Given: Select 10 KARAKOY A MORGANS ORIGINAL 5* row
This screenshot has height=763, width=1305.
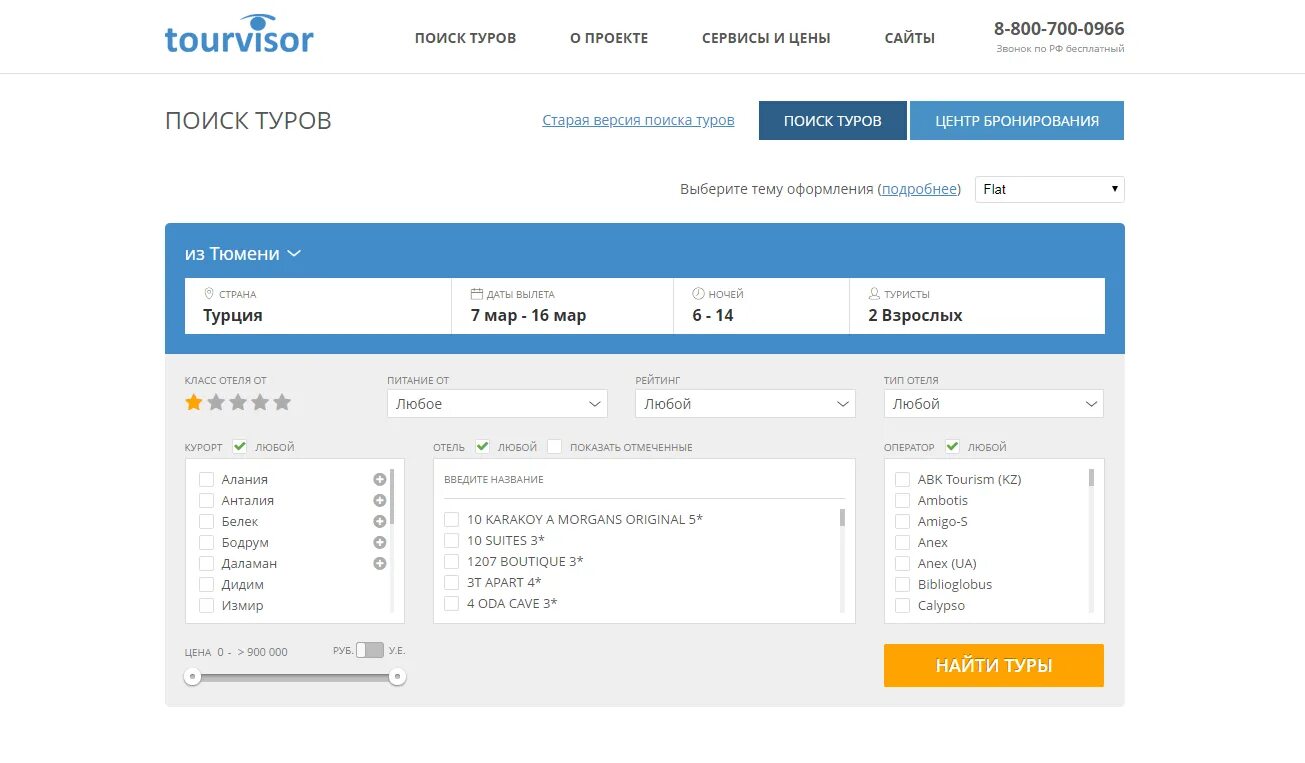Looking at the screenshot, I should pos(574,520).
